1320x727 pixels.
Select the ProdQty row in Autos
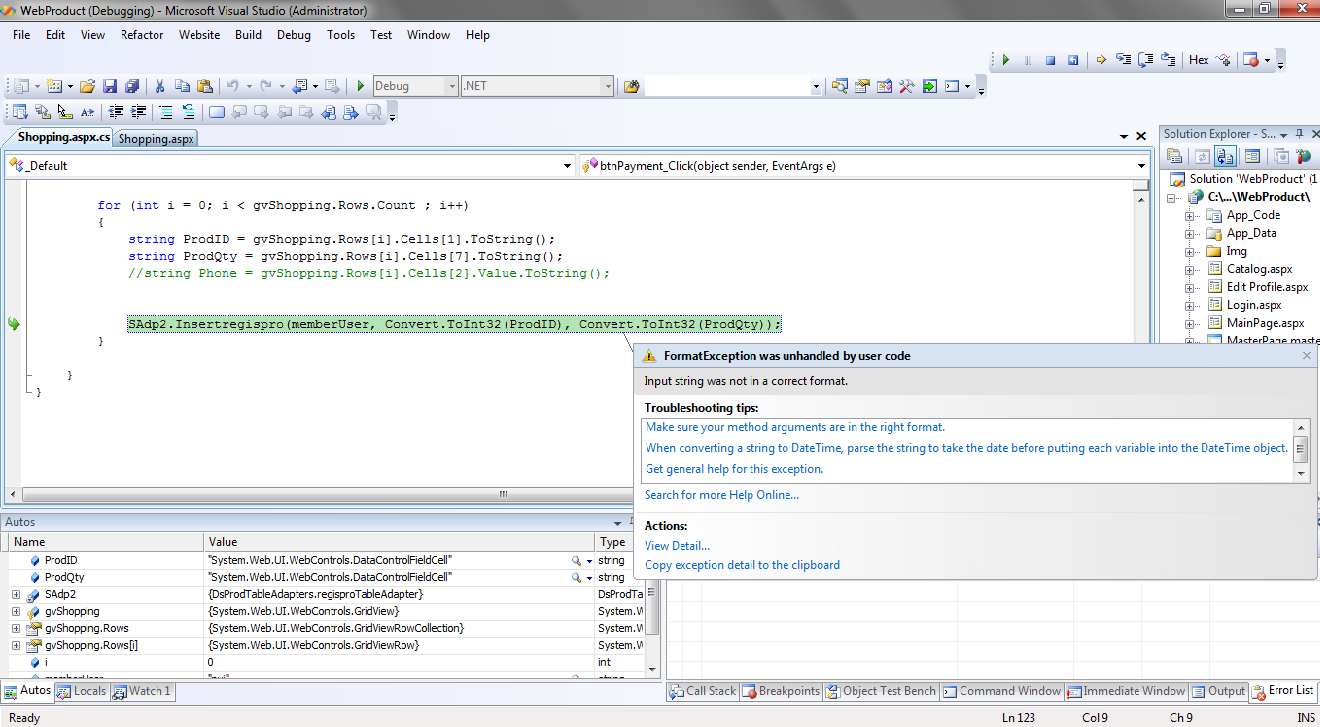[x=328, y=578]
